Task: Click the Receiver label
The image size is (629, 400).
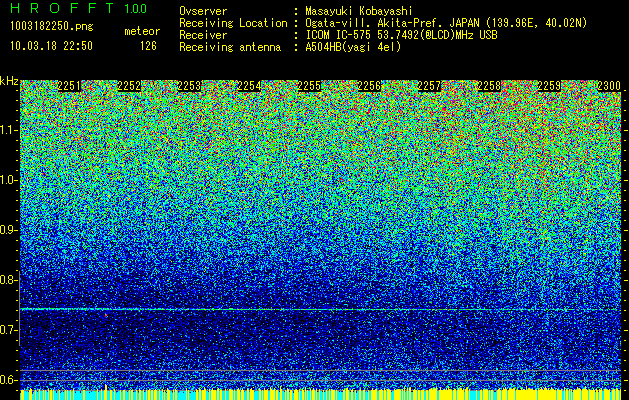Action: pyautogui.click(x=203, y=35)
